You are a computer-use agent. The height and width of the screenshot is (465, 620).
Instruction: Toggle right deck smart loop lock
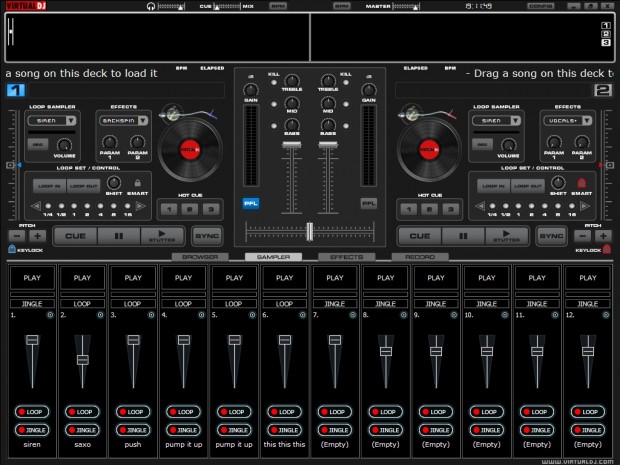coord(581,183)
